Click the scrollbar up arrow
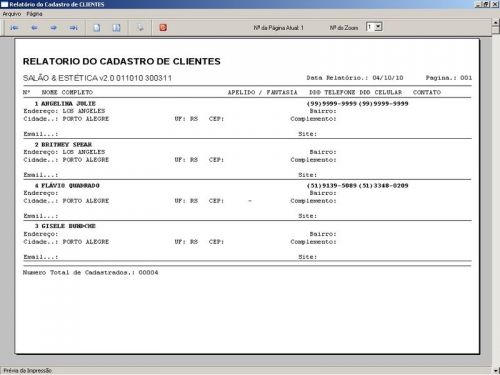 (496, 23)
